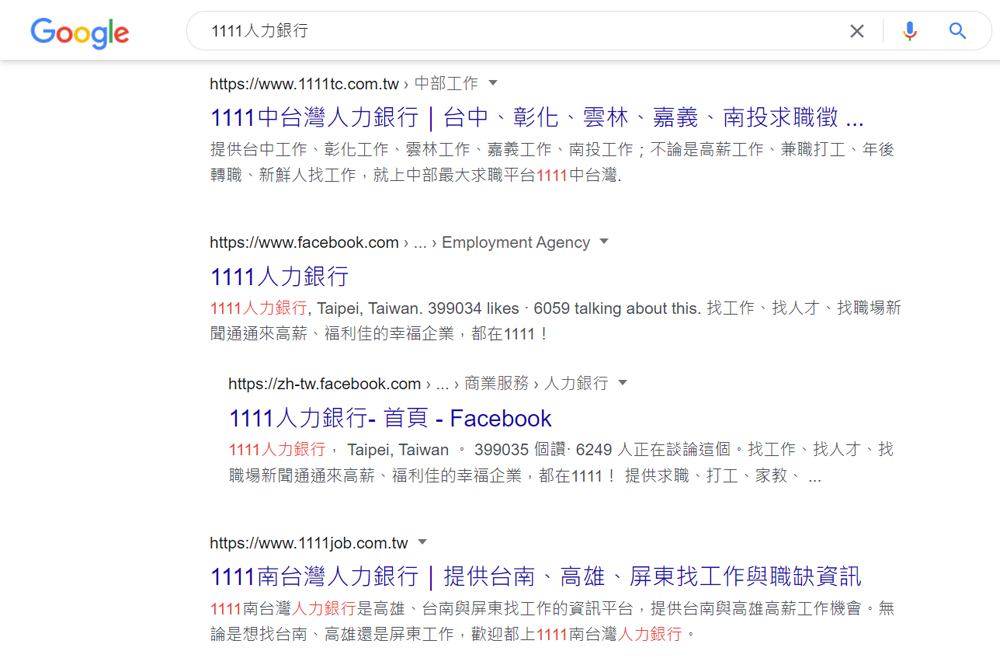The image size is (1000, 658).
Task: Select the 中部工作 breadcrumb text
Action: pyautogui.click(x=446, y=84)
